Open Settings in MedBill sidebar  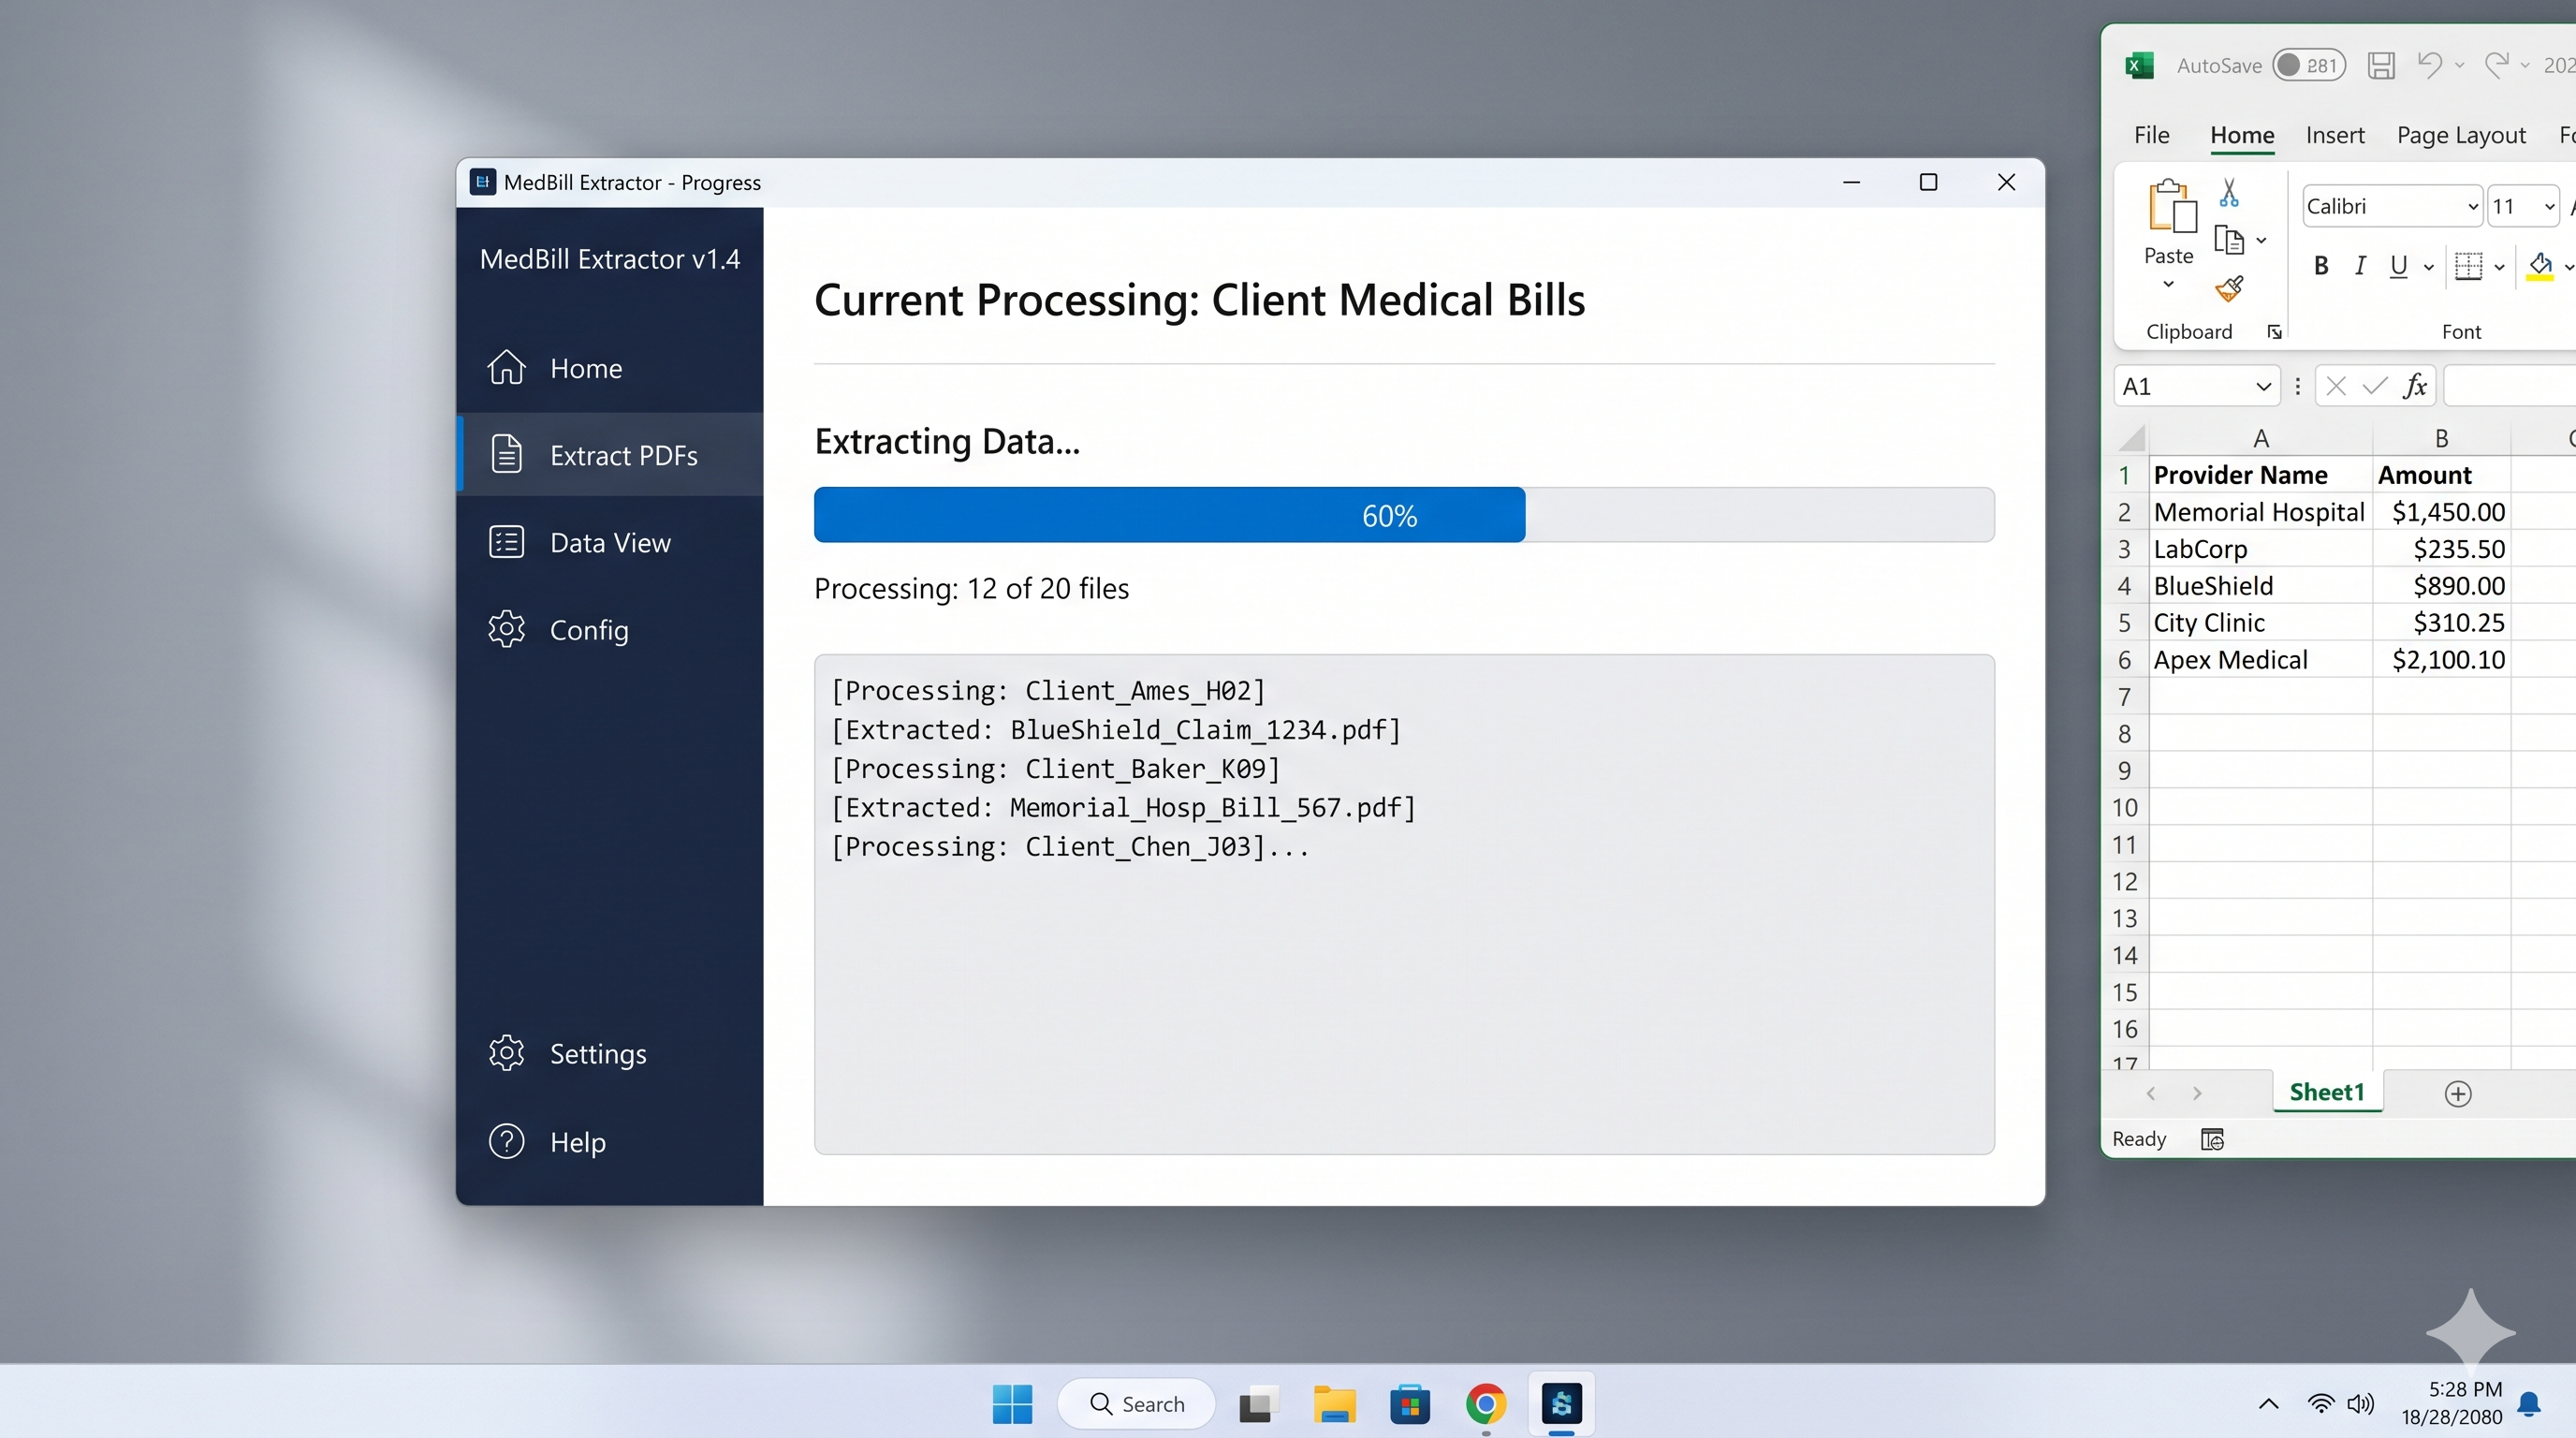tap(610, 1053)
